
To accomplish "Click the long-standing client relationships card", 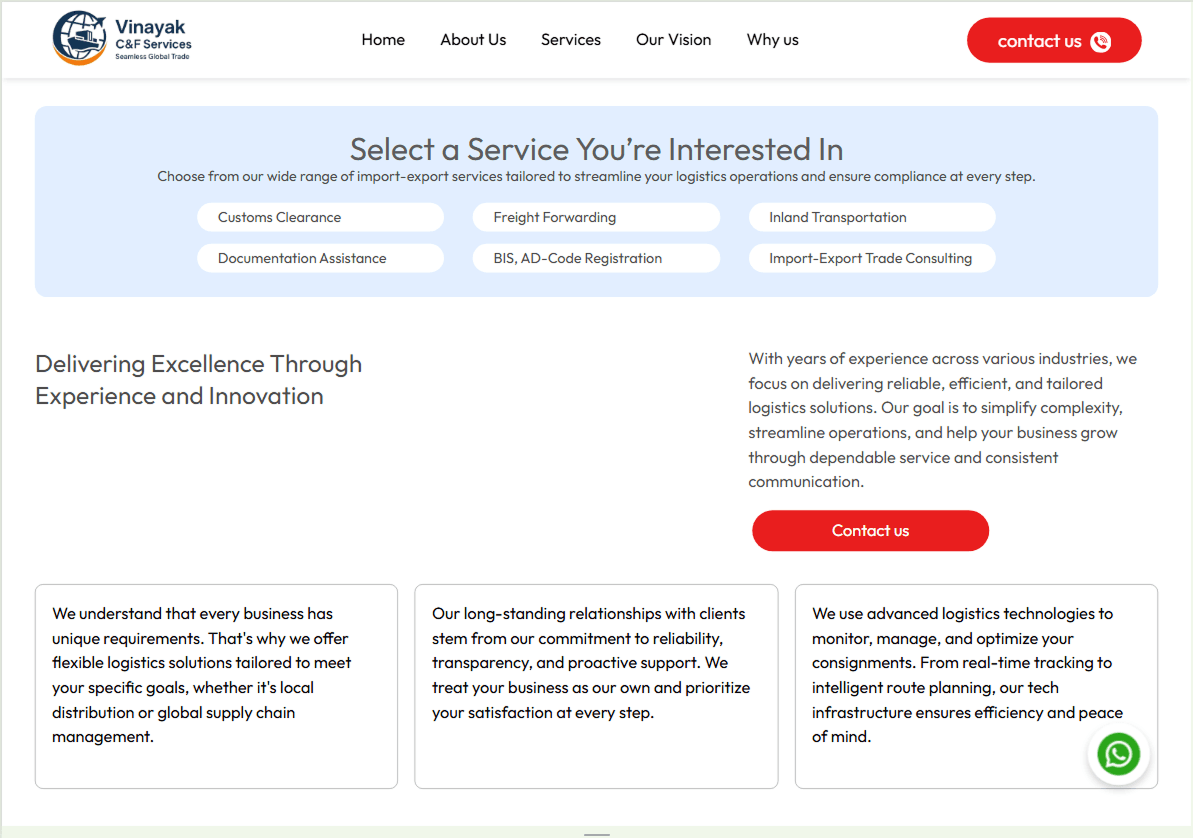I will pos(596,686).
